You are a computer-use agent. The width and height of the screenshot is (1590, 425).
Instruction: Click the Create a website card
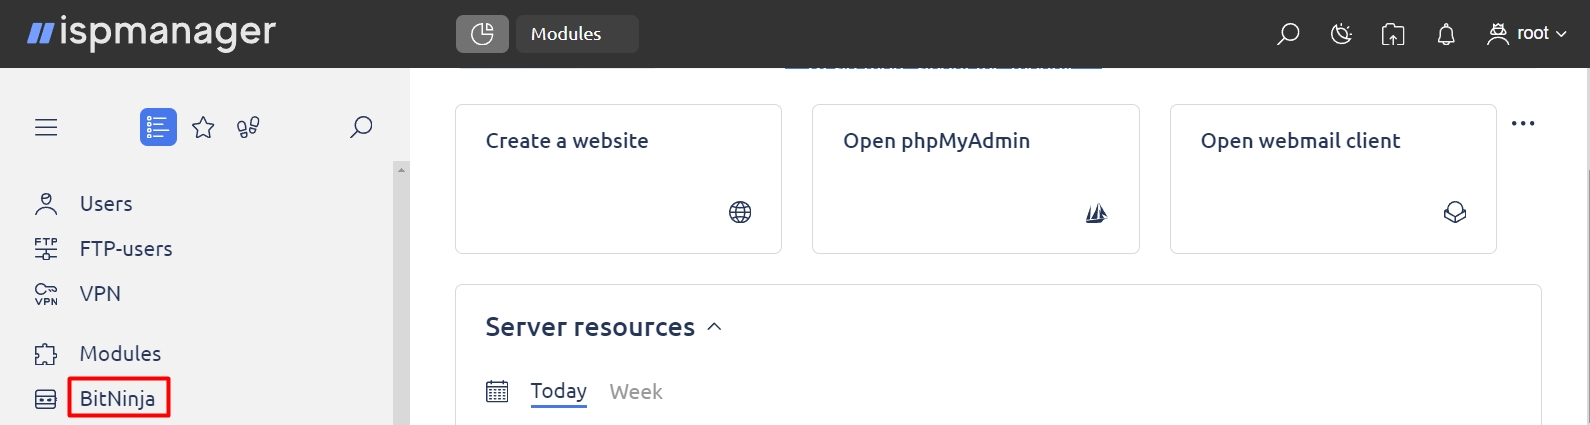[618, 179]
